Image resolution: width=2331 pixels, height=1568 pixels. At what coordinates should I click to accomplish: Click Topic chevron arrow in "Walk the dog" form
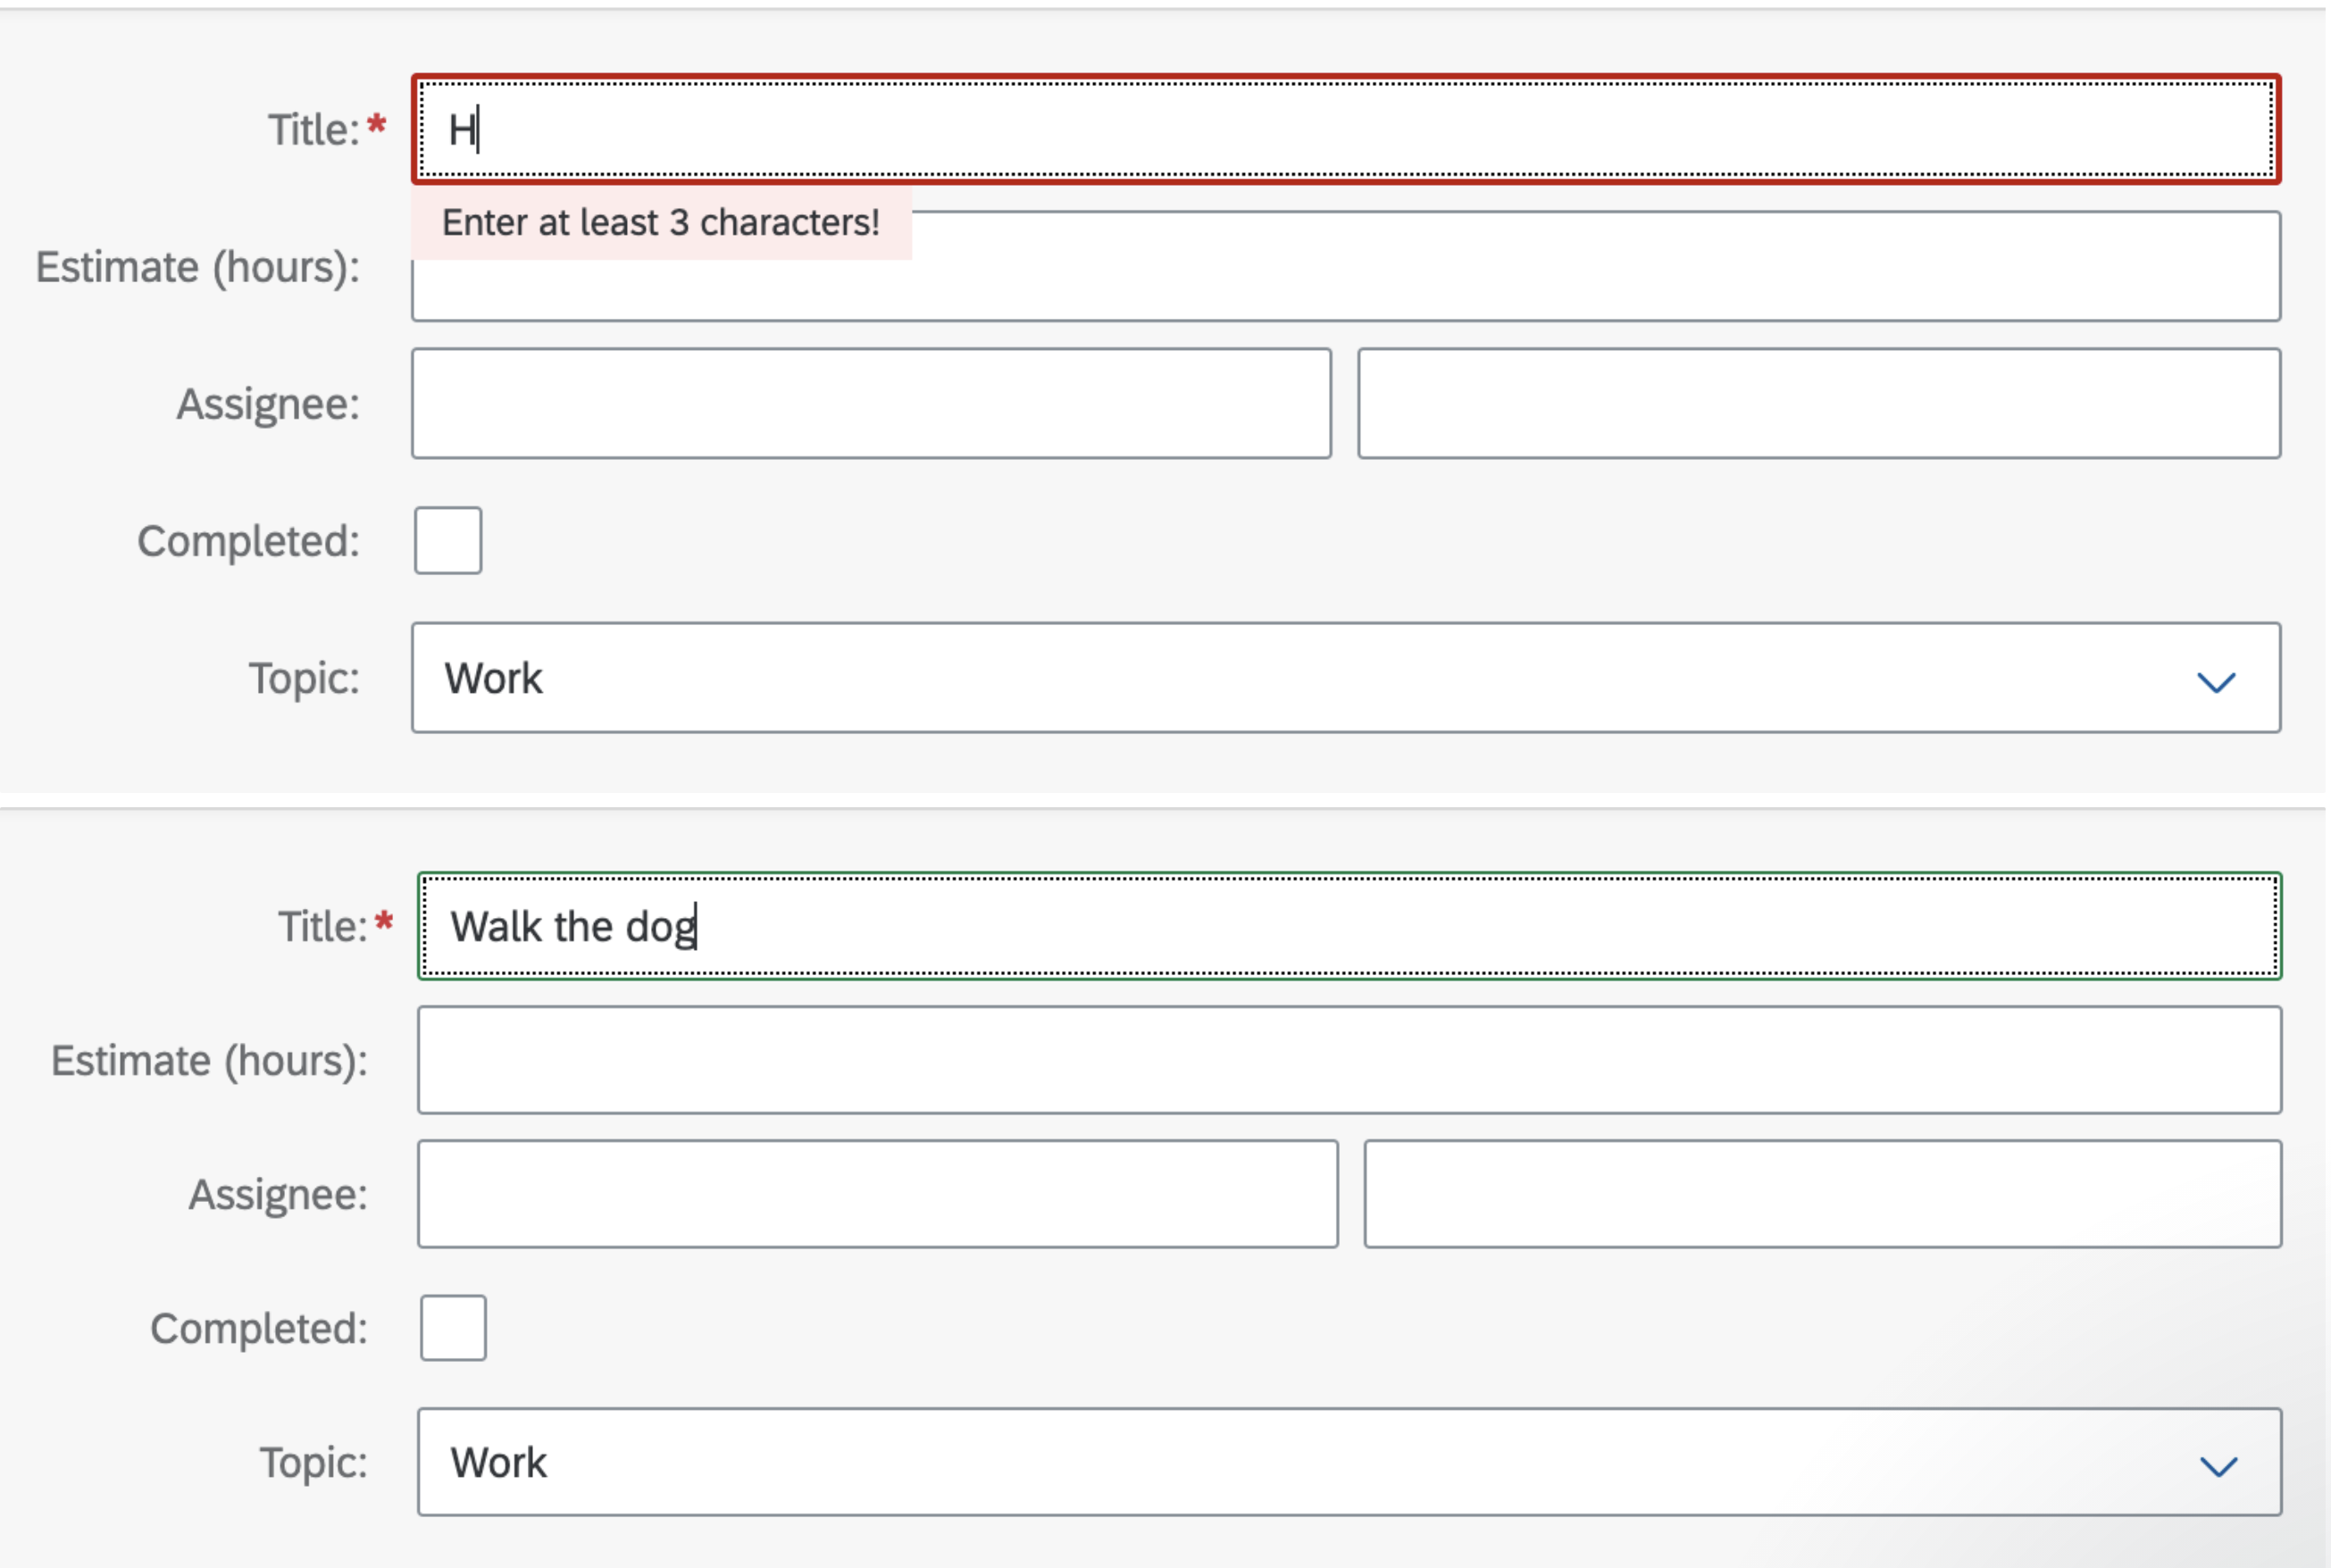tap(2218, 1466)
